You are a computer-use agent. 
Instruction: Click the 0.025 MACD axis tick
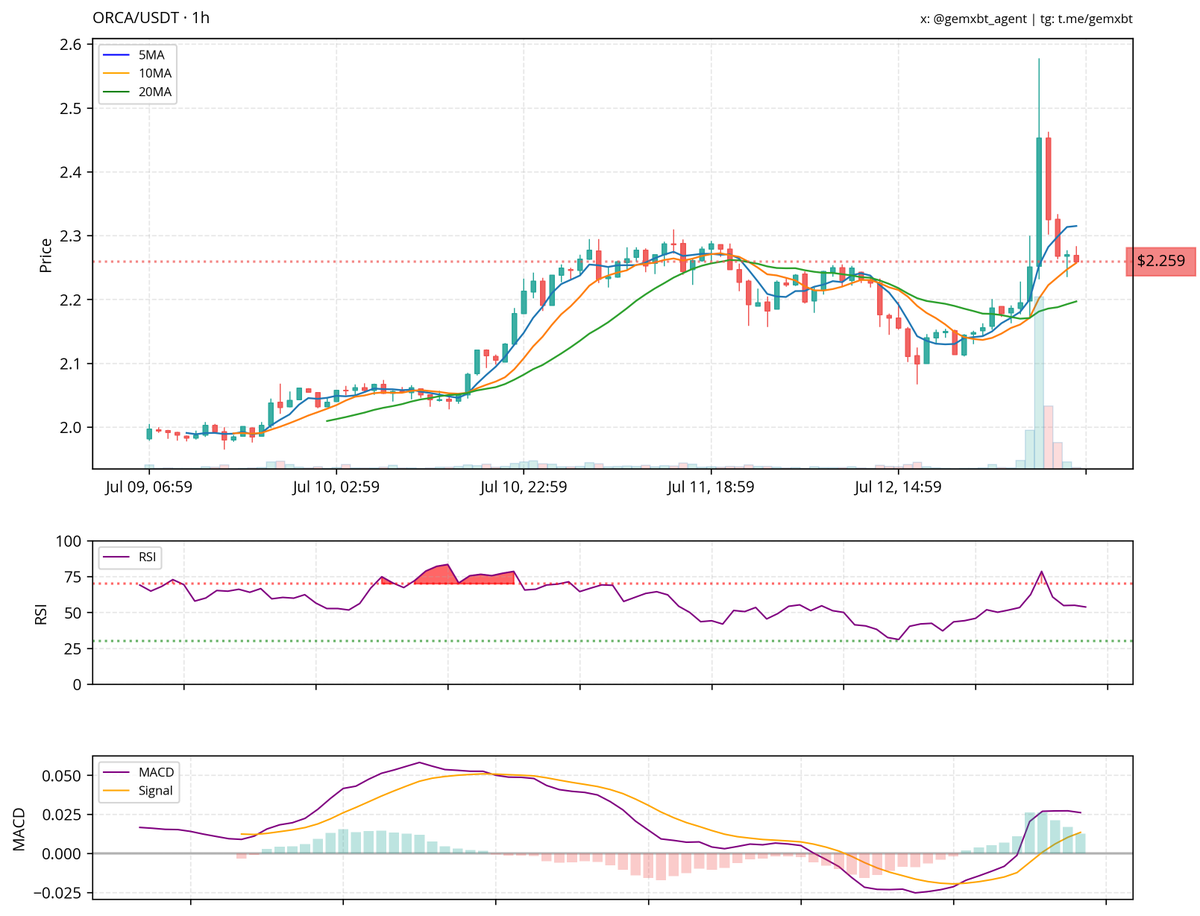coord(64,814)
